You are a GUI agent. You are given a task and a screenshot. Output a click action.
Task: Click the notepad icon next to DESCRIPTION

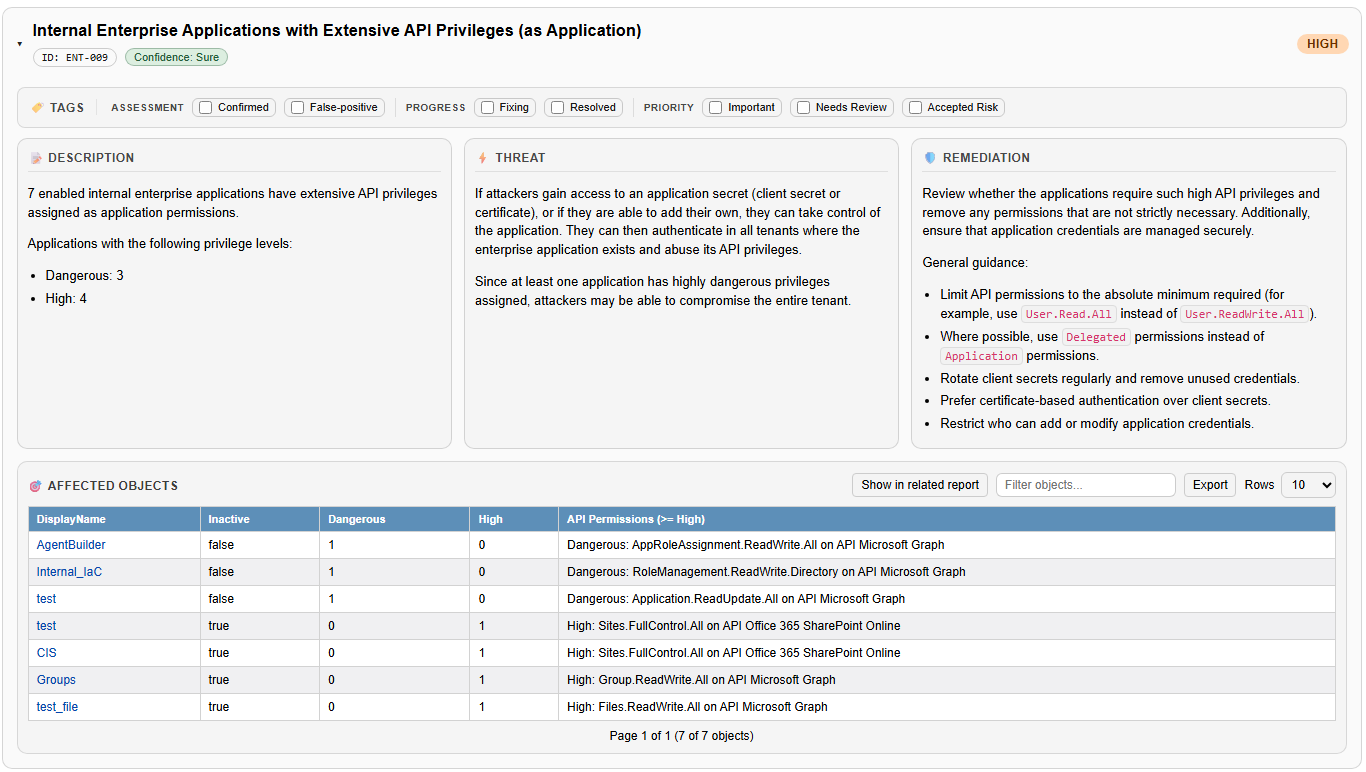(x=36, y=158)
